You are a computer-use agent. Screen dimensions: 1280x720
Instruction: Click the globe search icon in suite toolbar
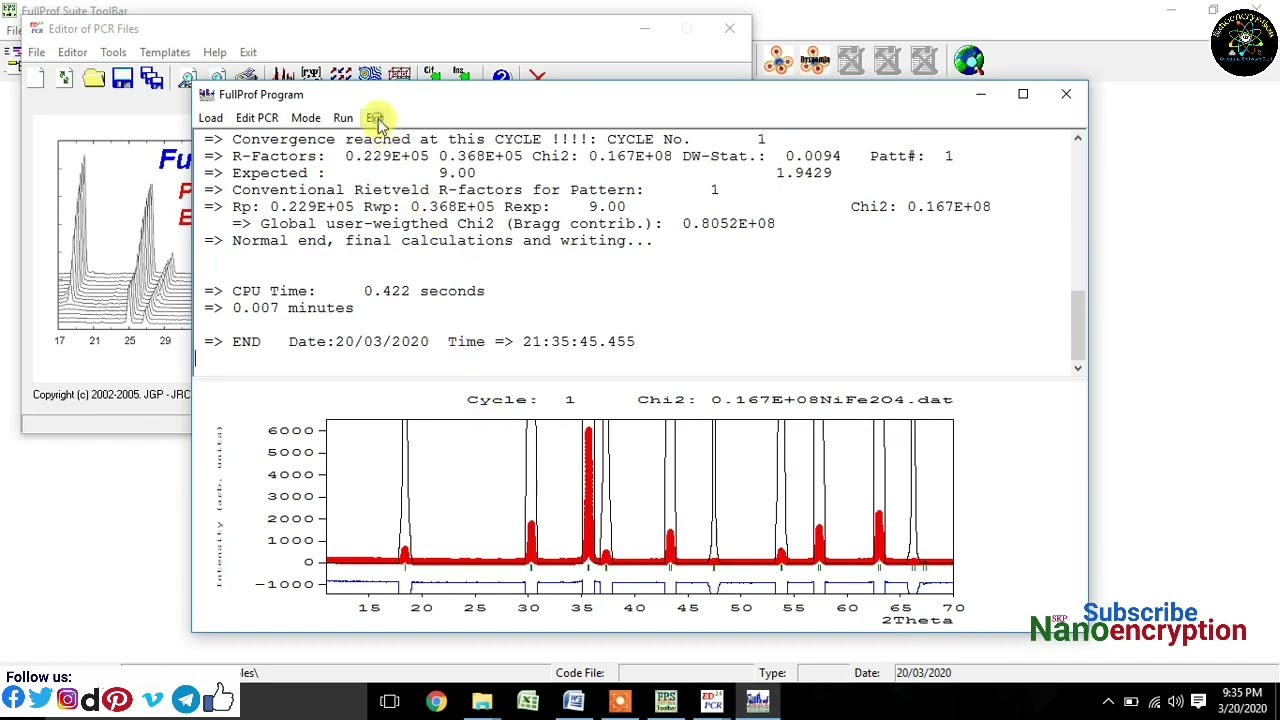click(969, 61)
